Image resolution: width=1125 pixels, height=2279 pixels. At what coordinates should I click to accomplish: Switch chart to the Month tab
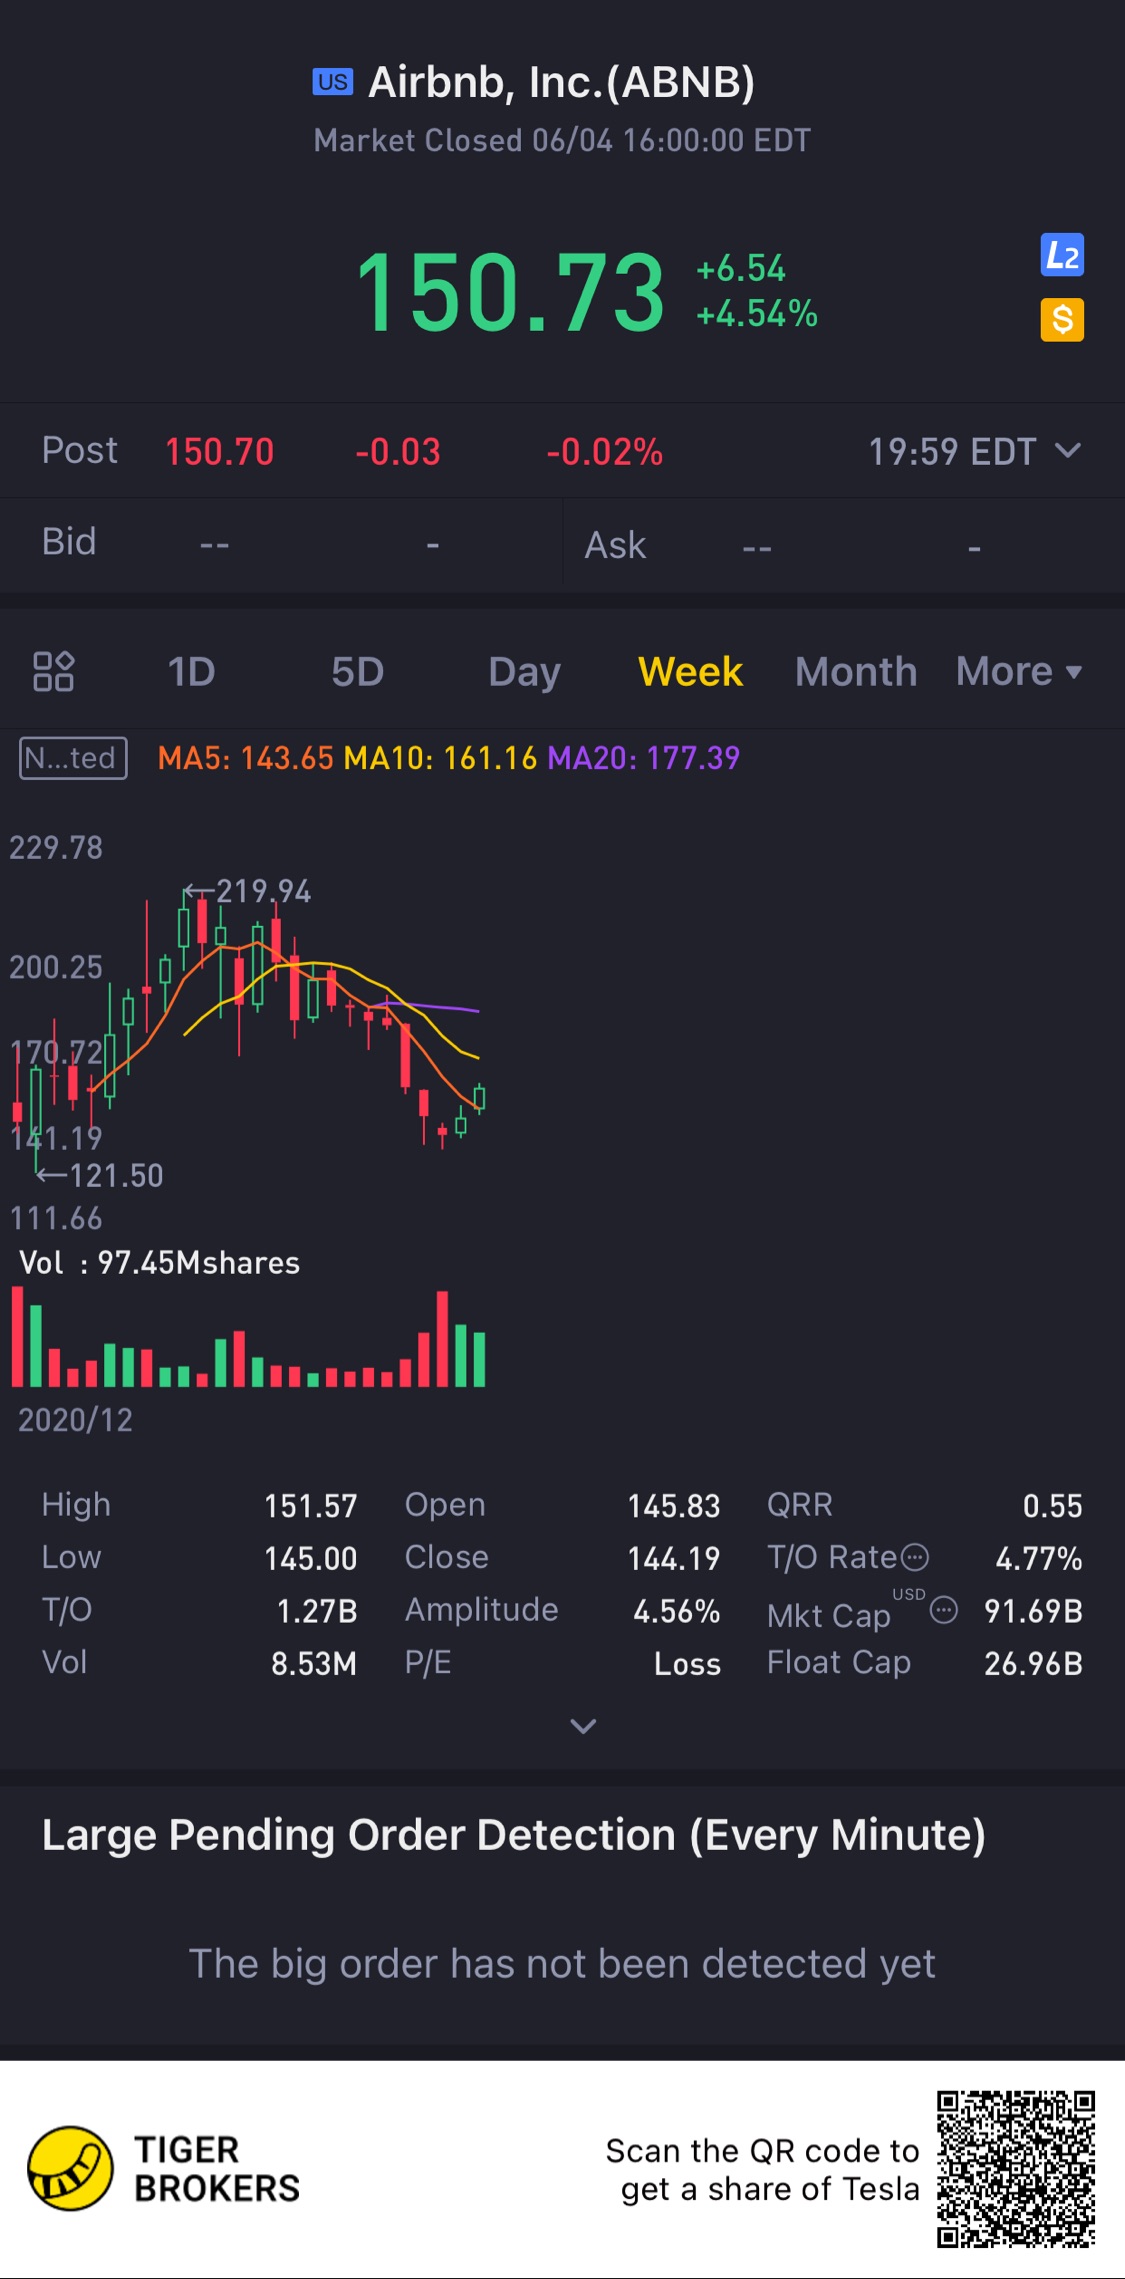(856, 671)
